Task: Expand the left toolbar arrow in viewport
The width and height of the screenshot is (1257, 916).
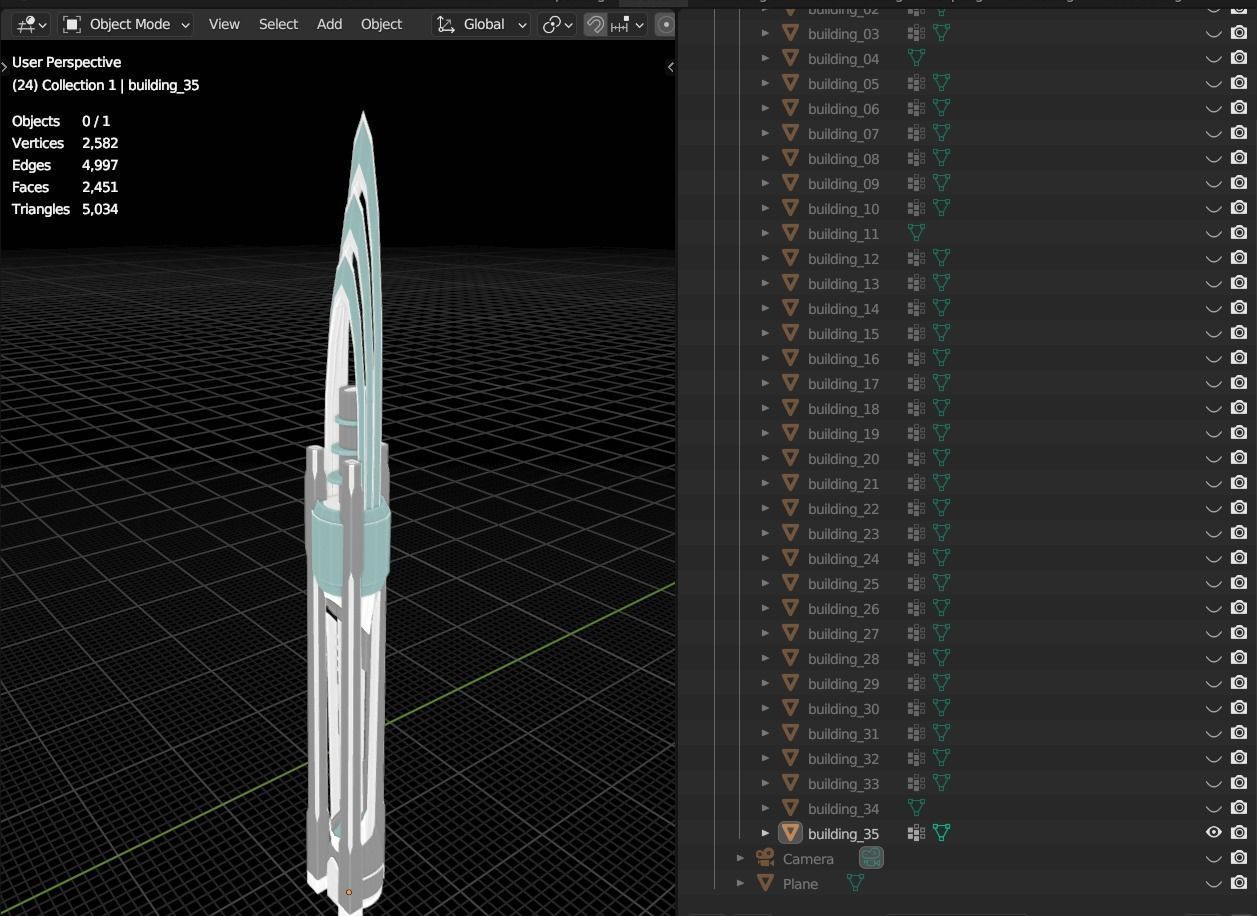Action: click(4, 67)
